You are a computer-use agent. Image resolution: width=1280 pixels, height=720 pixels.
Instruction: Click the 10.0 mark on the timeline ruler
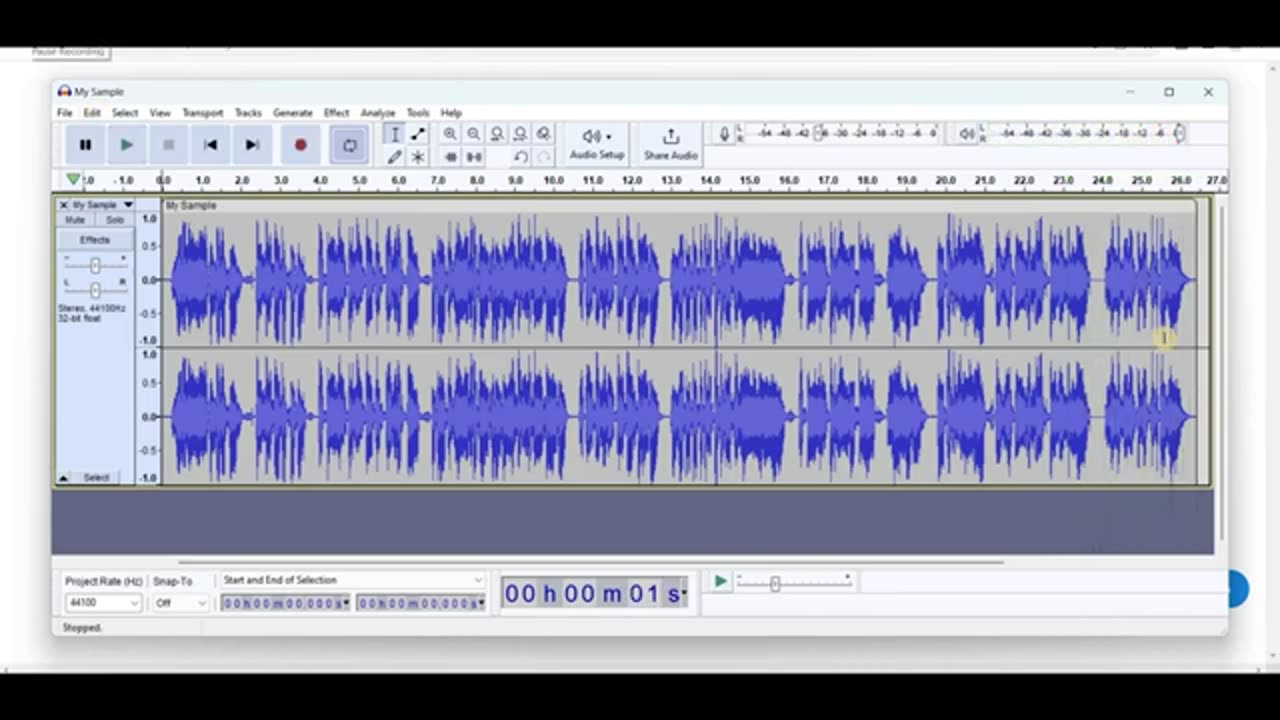pyautogui.click(x=553, y=180)
